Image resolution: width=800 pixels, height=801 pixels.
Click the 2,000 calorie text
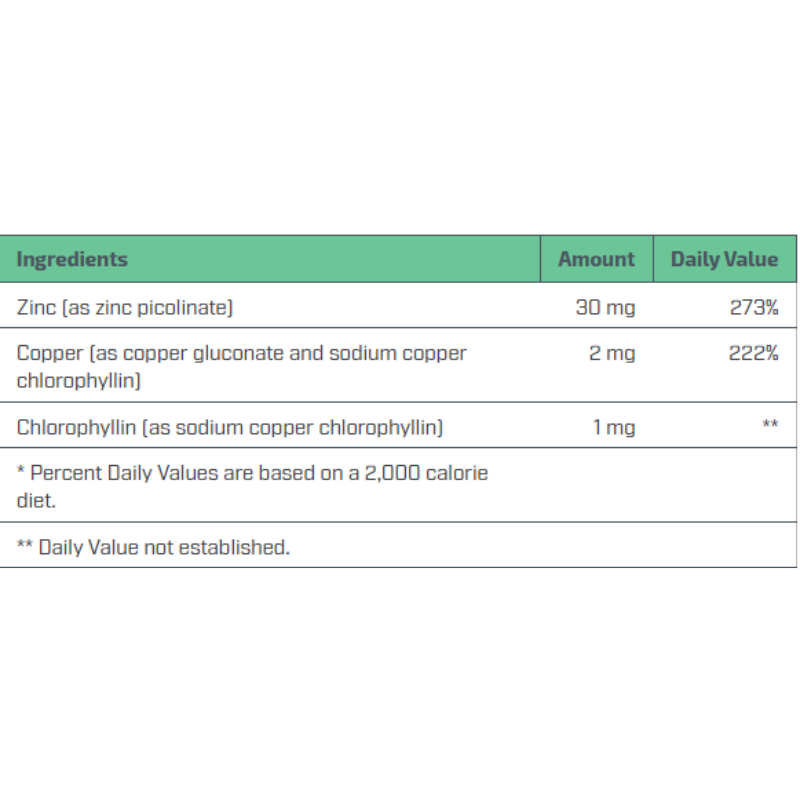point(426,474)
